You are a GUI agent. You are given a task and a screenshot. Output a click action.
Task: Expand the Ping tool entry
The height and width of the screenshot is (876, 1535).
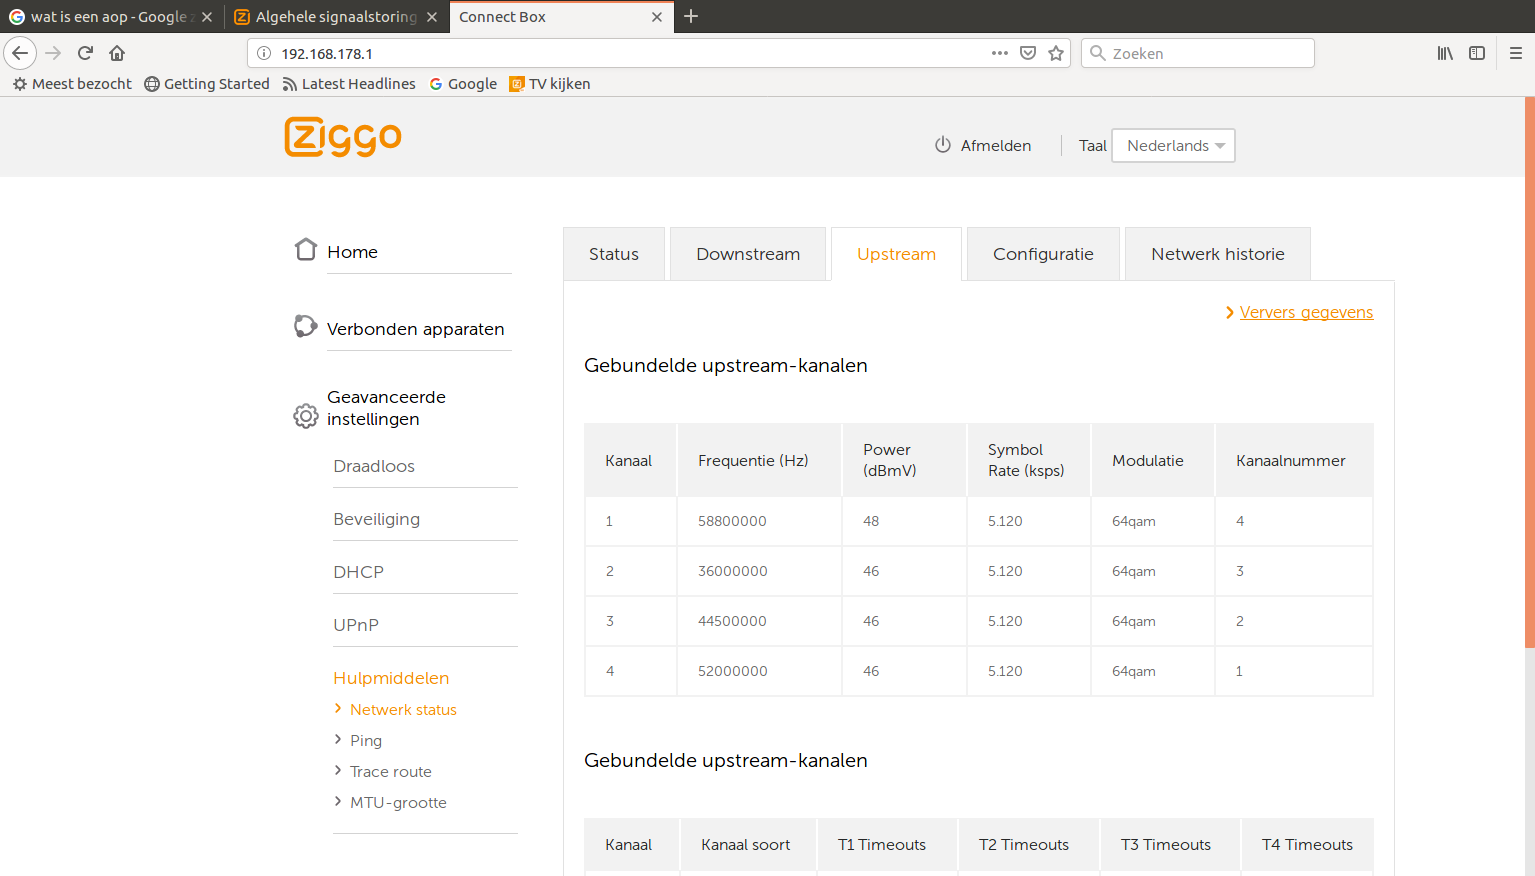[366, 741]
